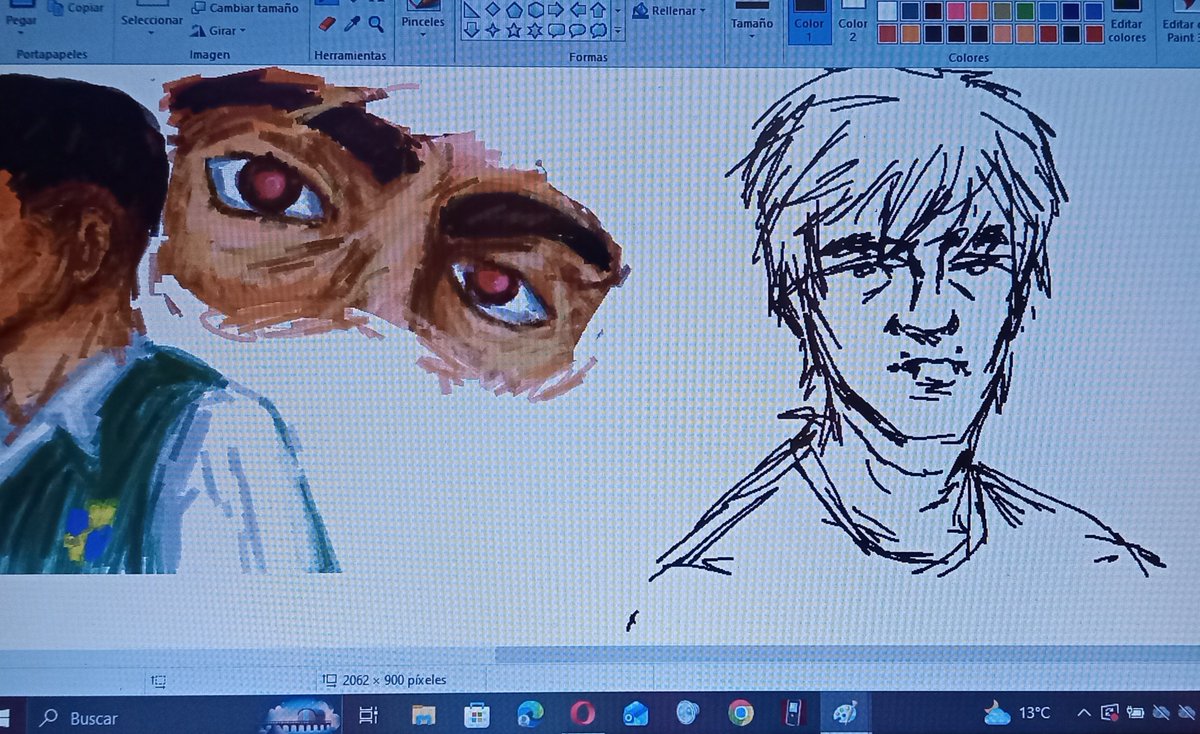Click Editar con Paint 3D
This screenshot has width=1200, height=734.
(x=1180, y=22)
